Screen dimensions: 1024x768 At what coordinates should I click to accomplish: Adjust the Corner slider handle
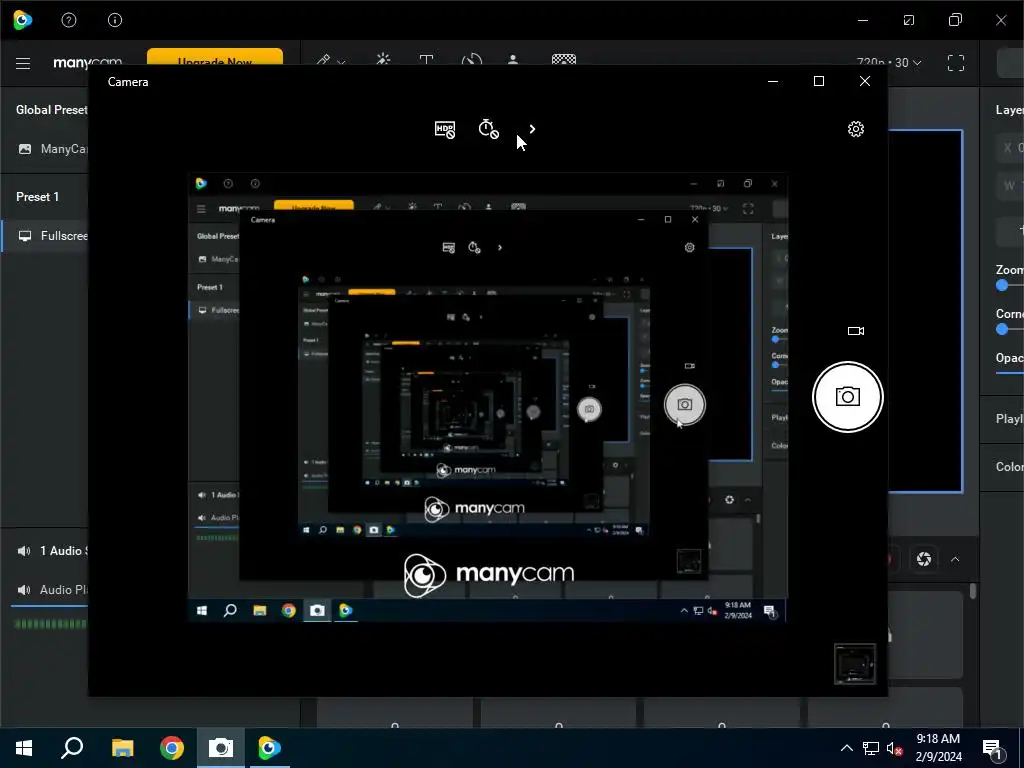(x=1002, y=329)
